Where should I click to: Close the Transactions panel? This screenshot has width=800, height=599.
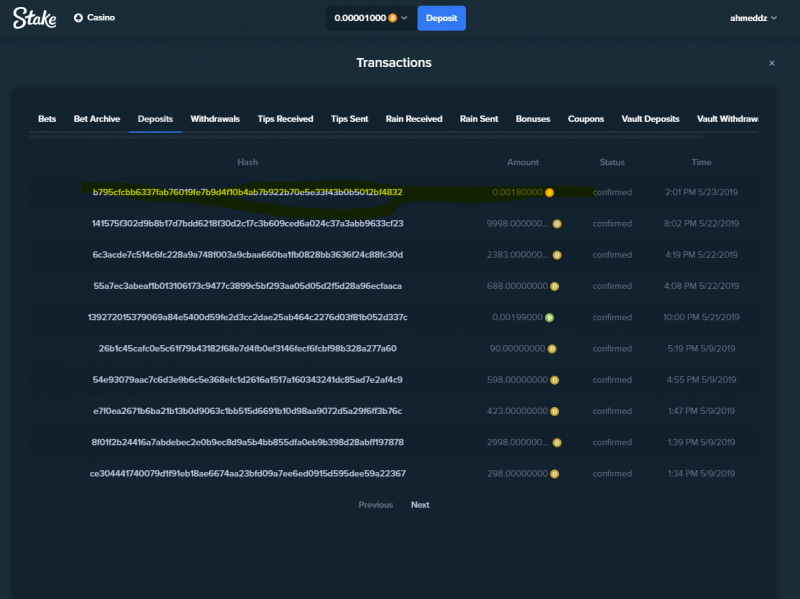771,63
